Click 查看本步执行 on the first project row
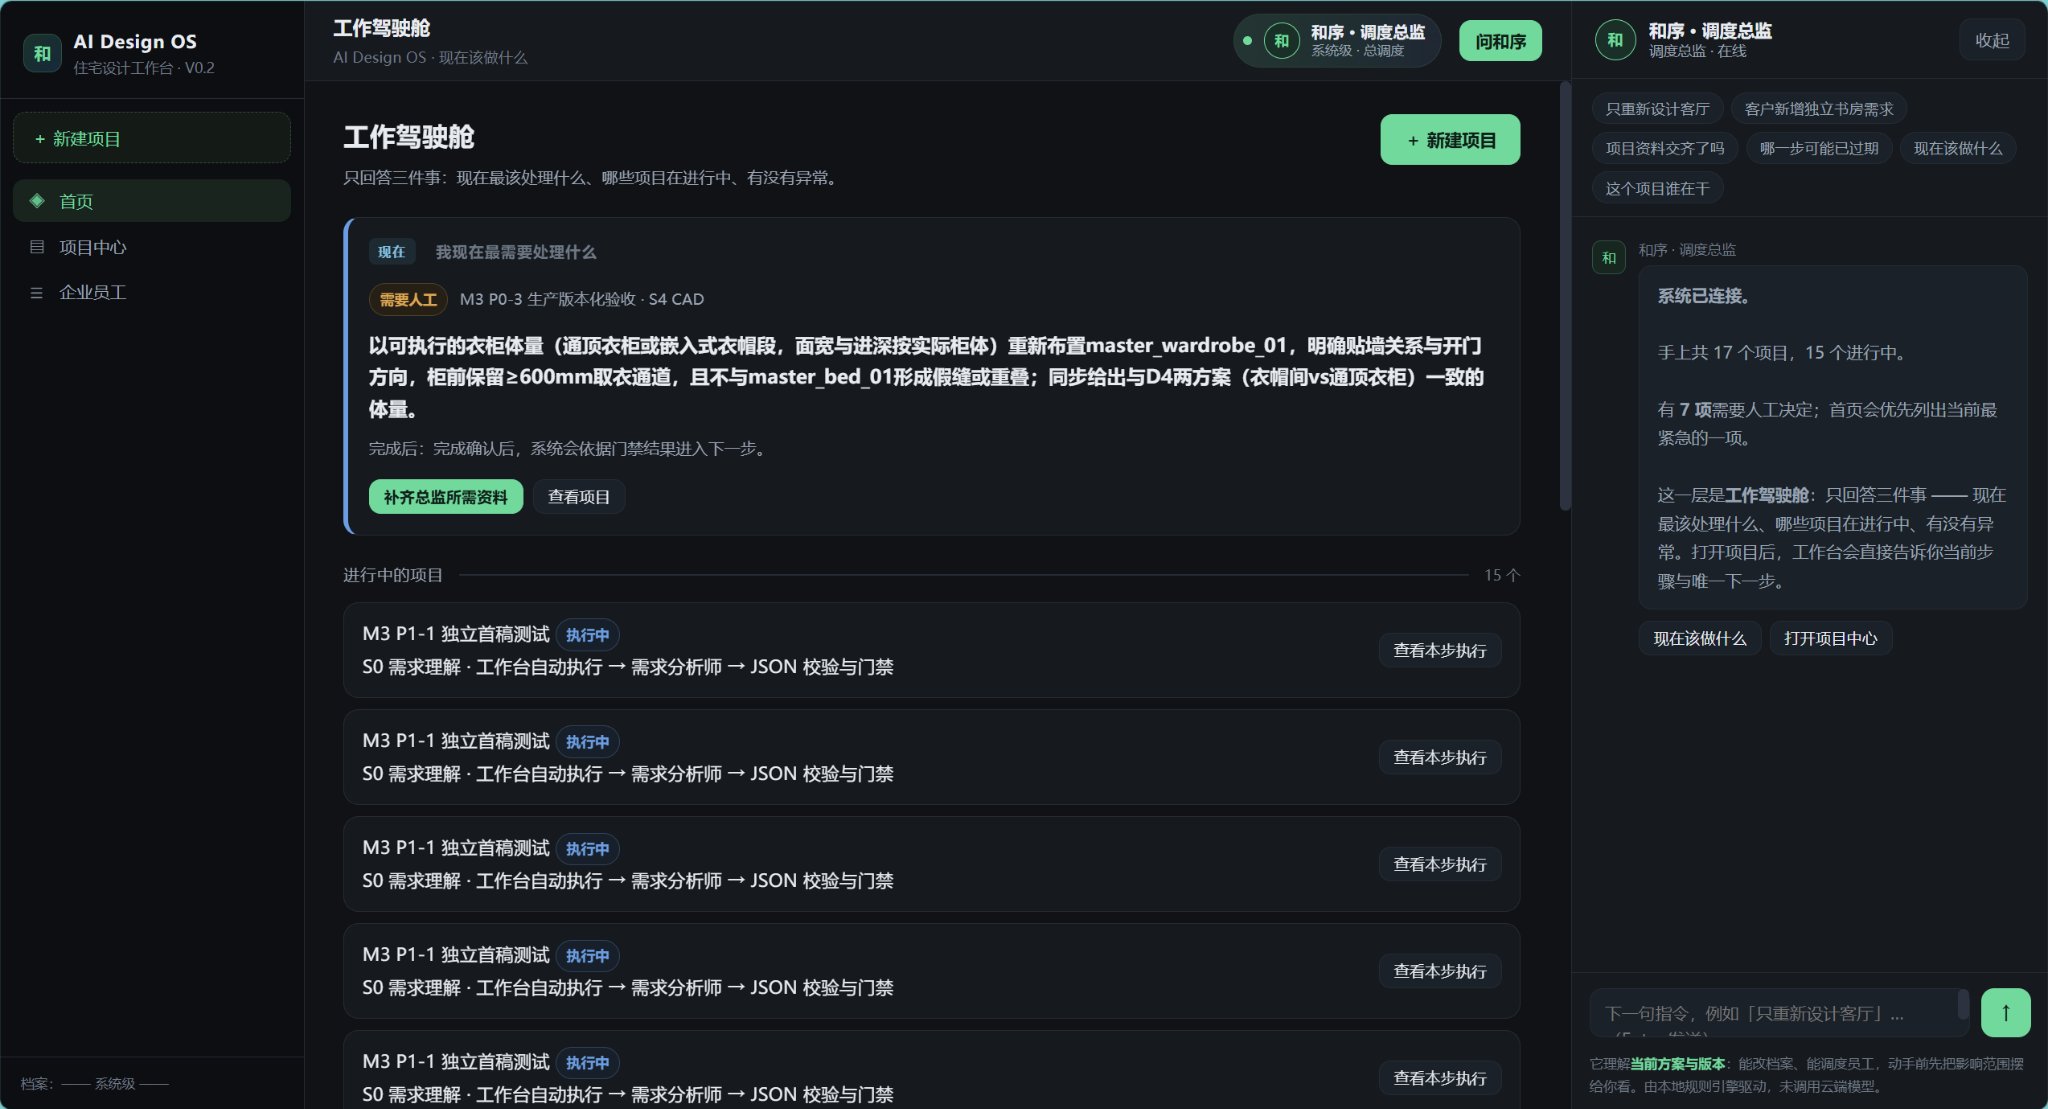Image resolution: width=2048 pixels, height=1109 pixels. pos(1440,651)
